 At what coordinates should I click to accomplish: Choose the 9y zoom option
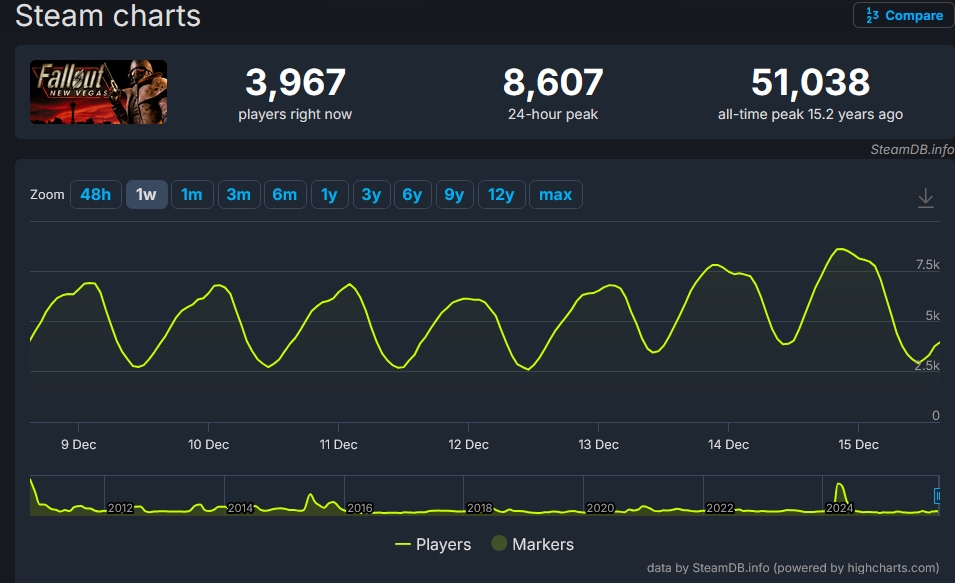[x=454, y=194]
